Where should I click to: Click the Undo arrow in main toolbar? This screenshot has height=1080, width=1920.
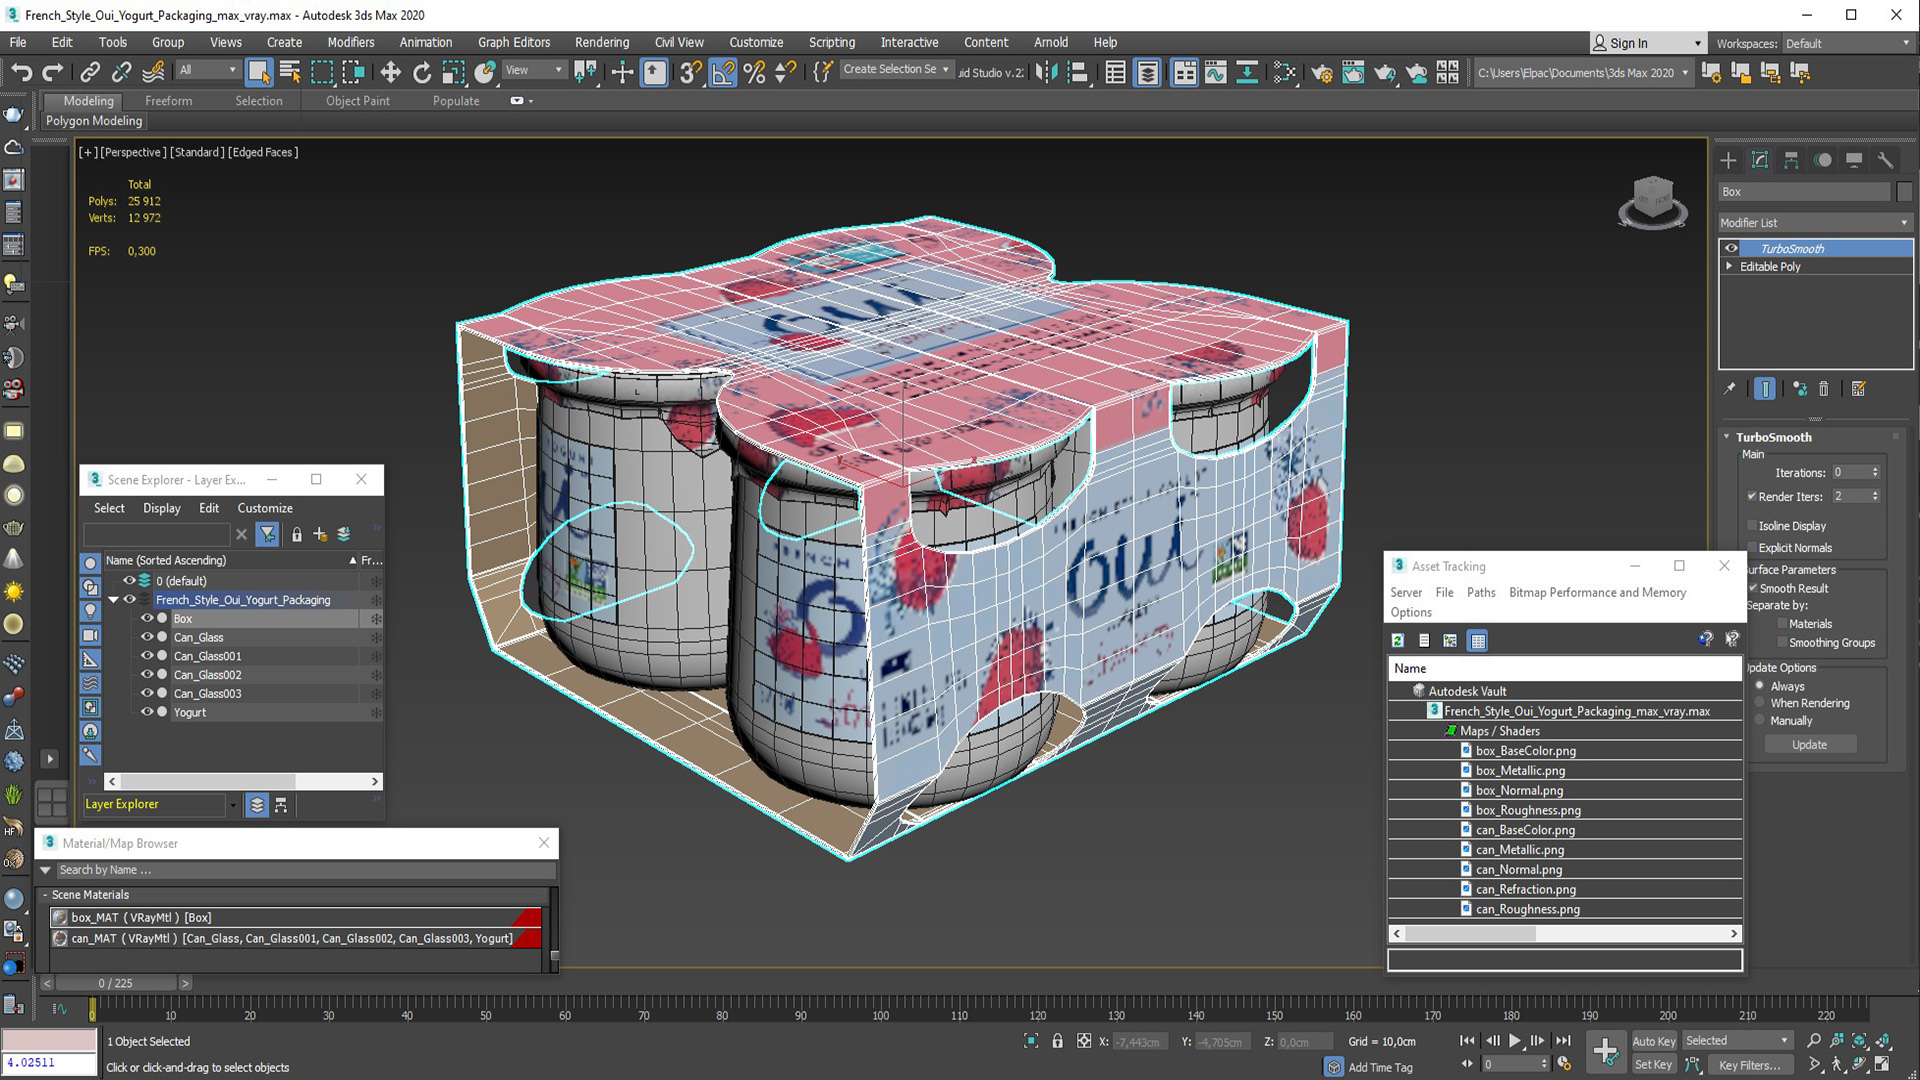(22, 72)
